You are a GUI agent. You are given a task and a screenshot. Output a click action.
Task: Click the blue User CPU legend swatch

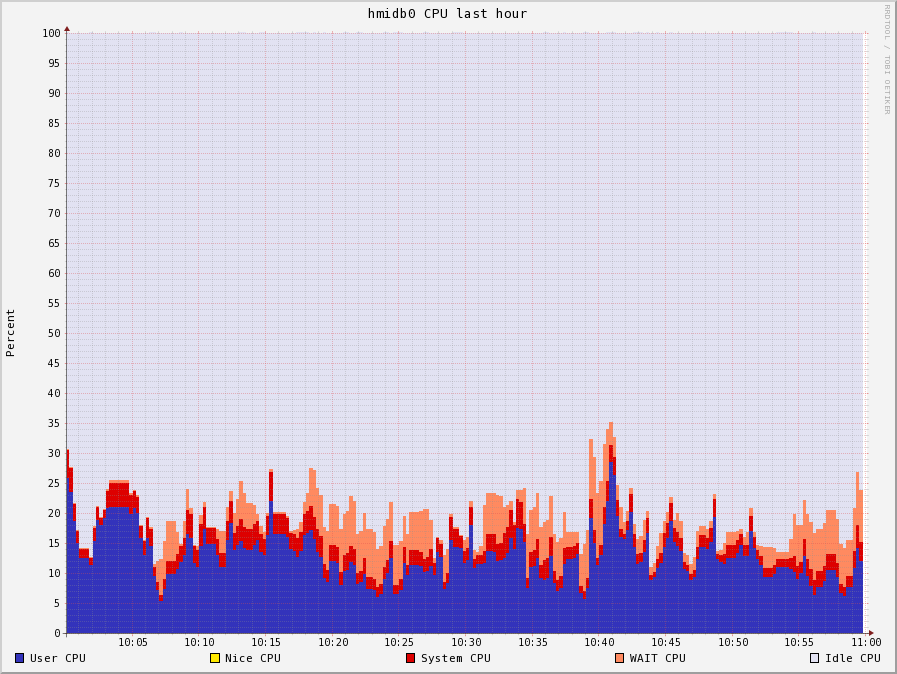click(19, 658)
